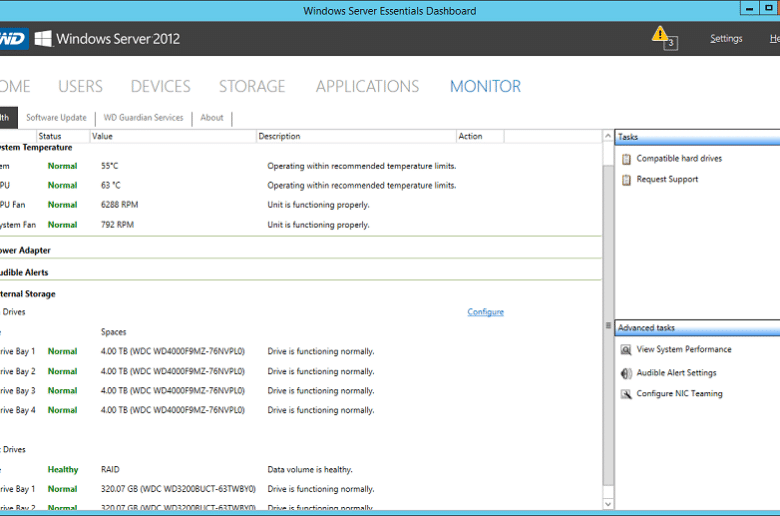This screenshot has height=516, width=780.
Task: Click the vertical scrollbar thumb of the health list
Action: [x=608, y=326]
